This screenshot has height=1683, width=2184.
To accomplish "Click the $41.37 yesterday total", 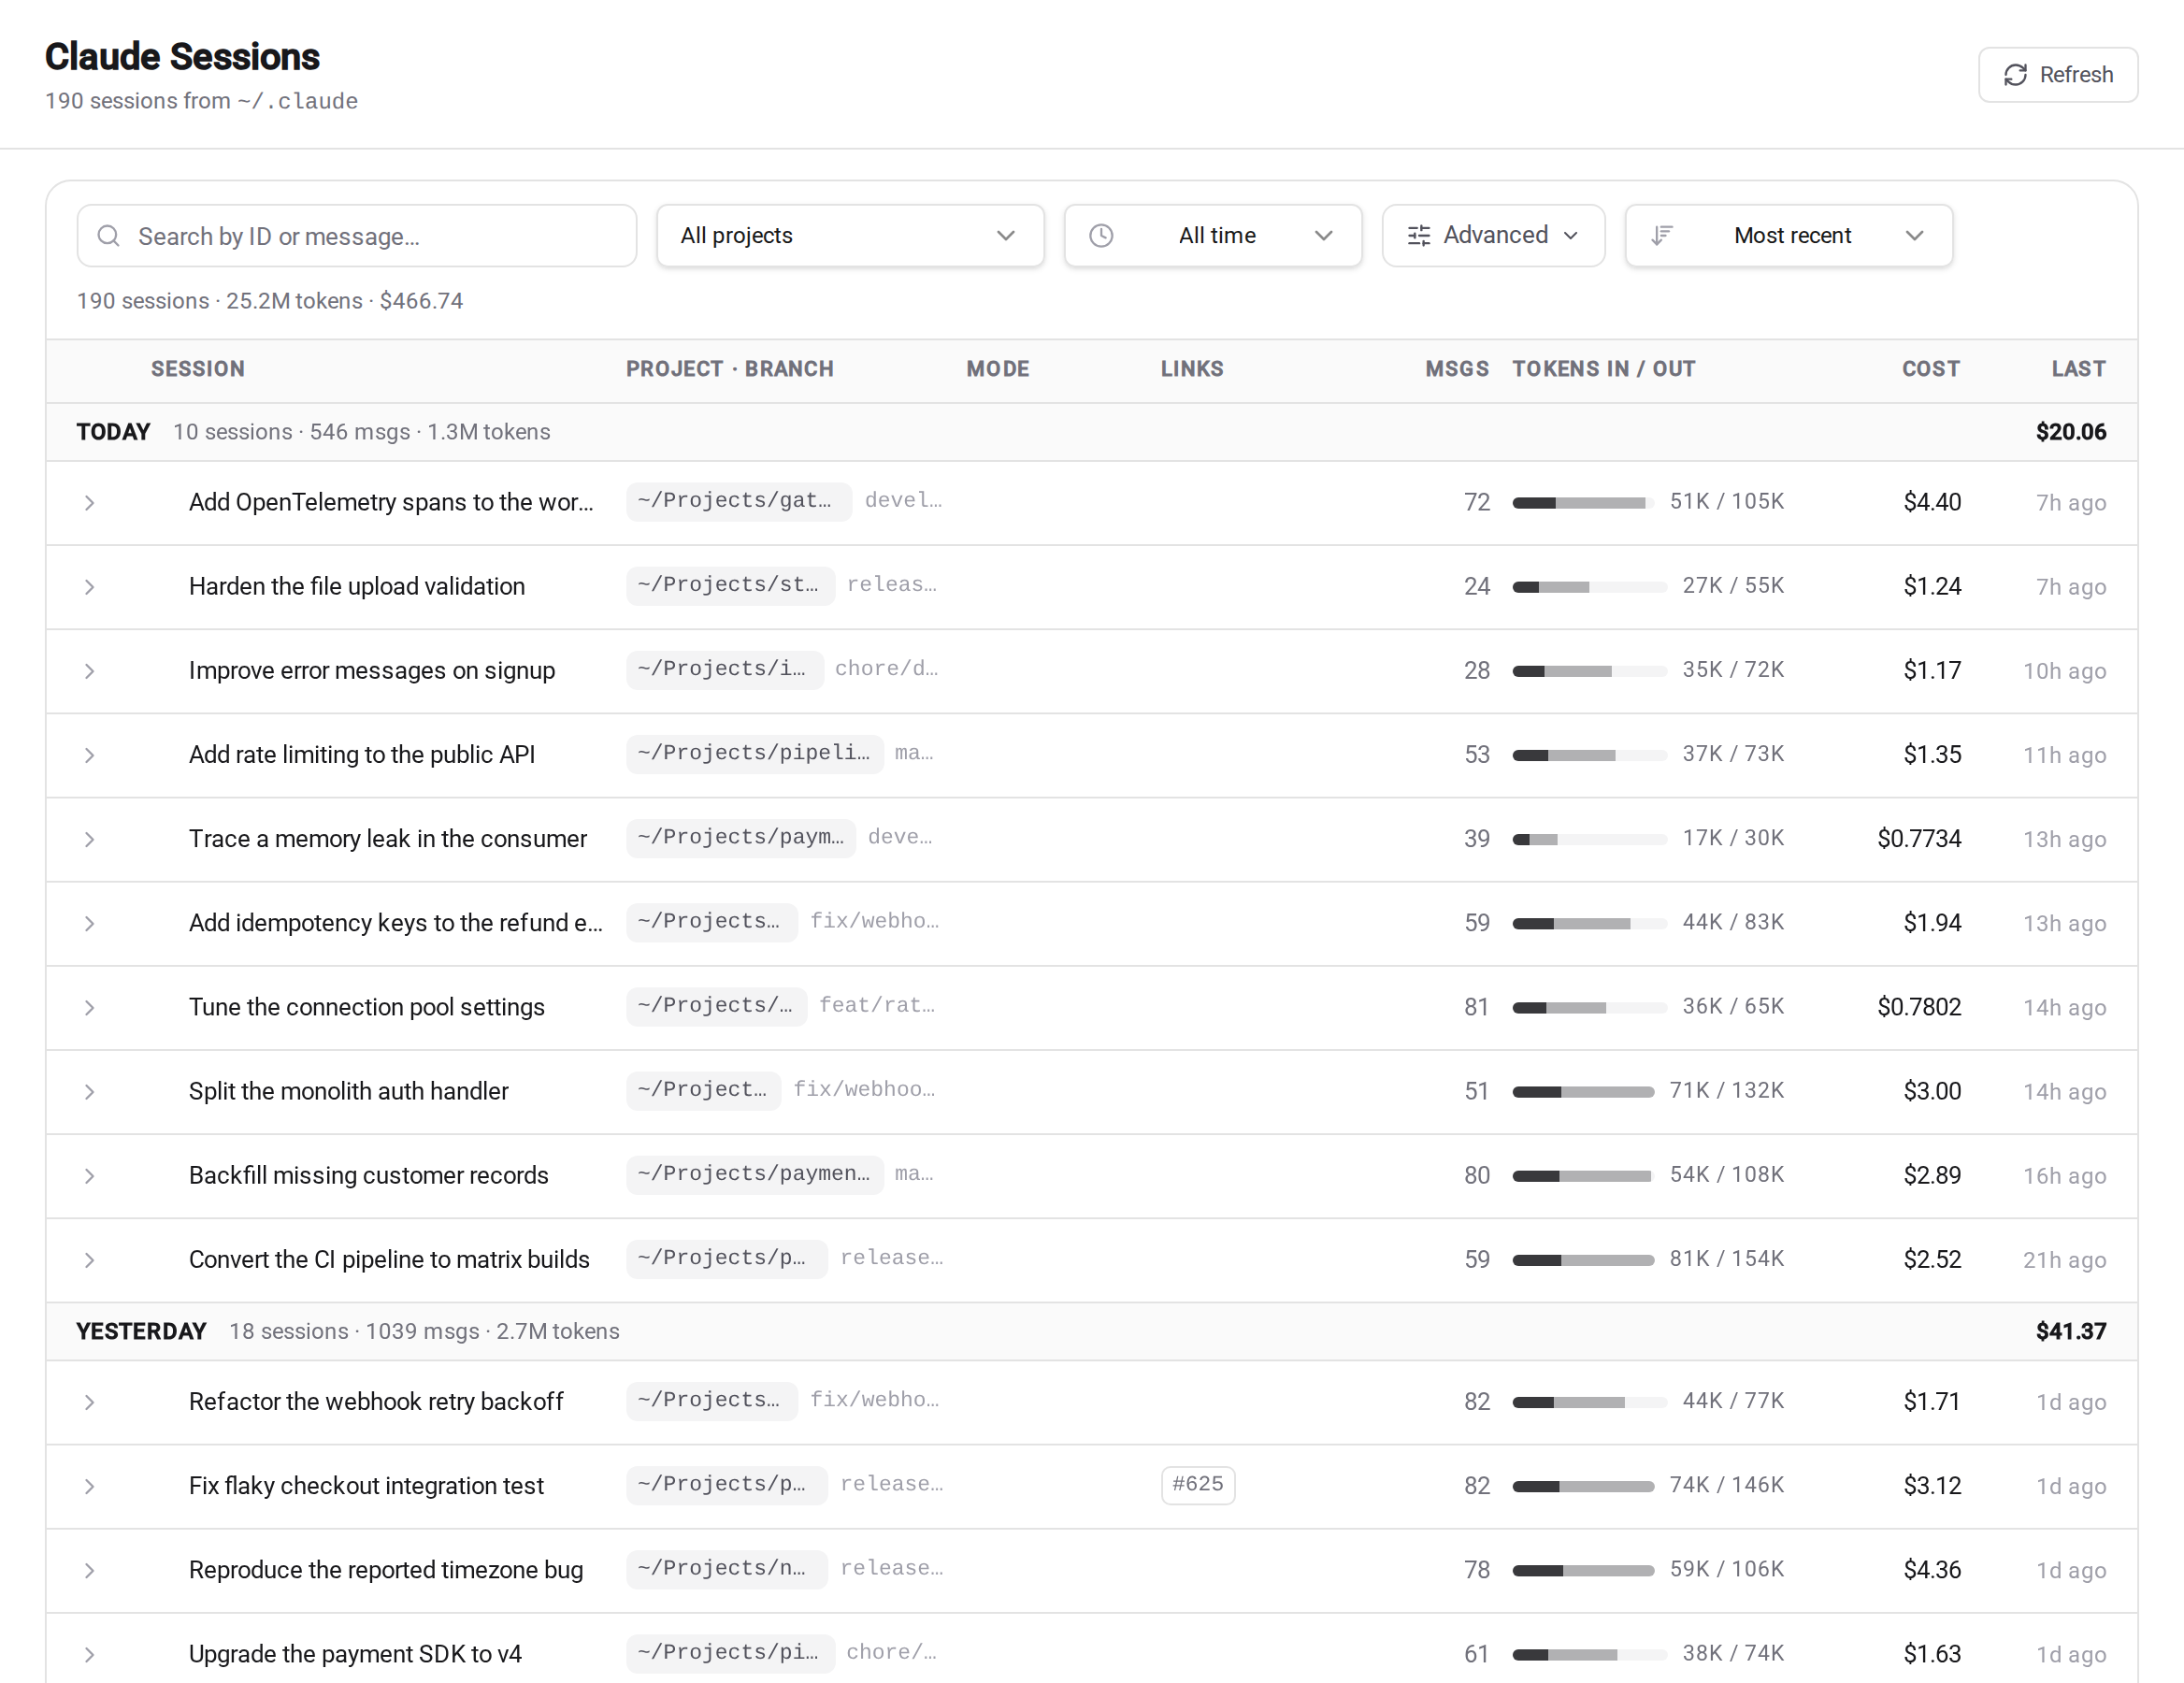I will coord(2070,1331).
